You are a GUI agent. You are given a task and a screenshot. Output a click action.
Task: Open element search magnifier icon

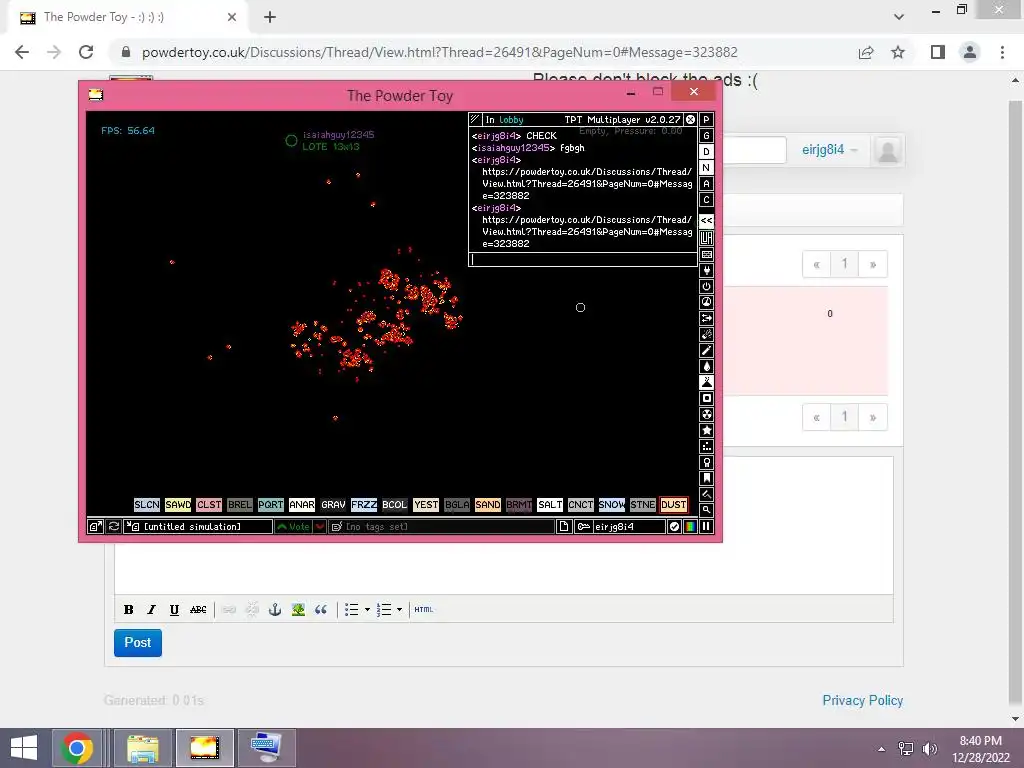point(706,510)
